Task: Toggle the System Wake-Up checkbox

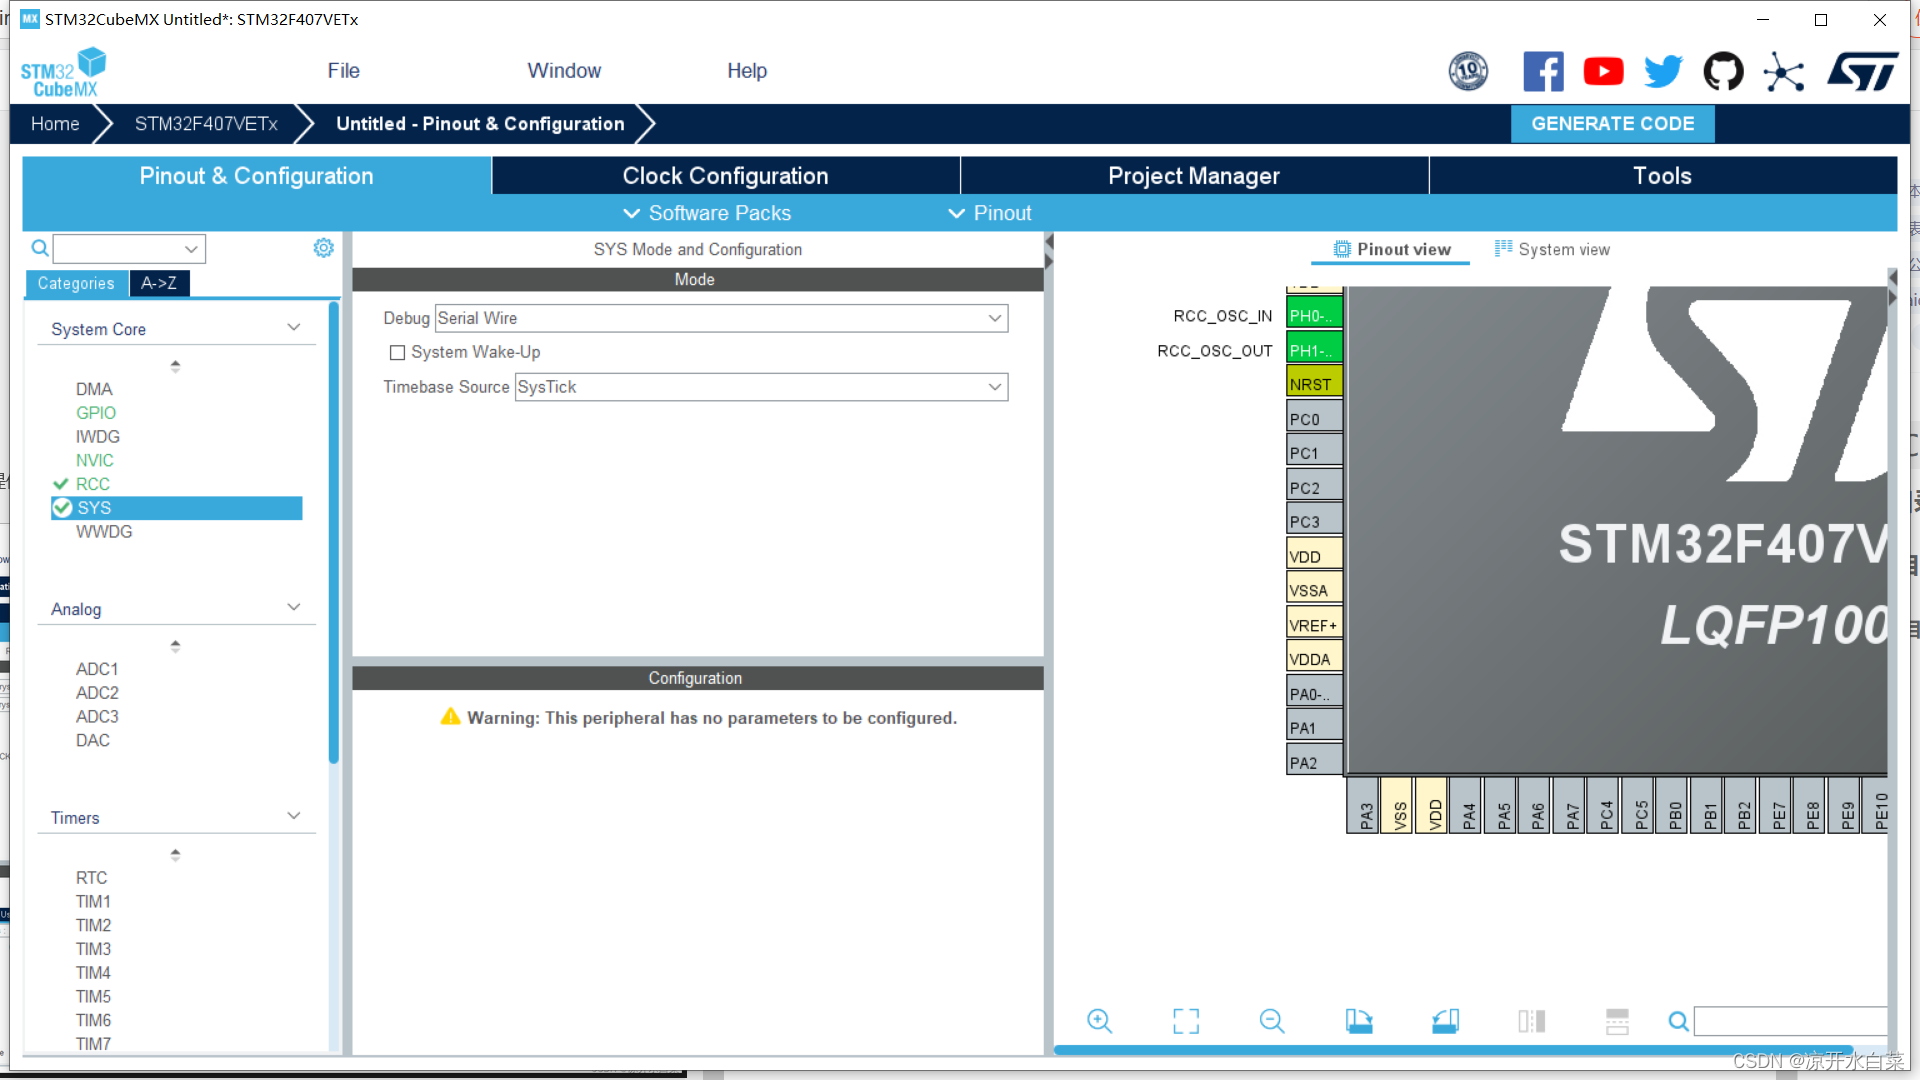Action: [x=396, y=352]
